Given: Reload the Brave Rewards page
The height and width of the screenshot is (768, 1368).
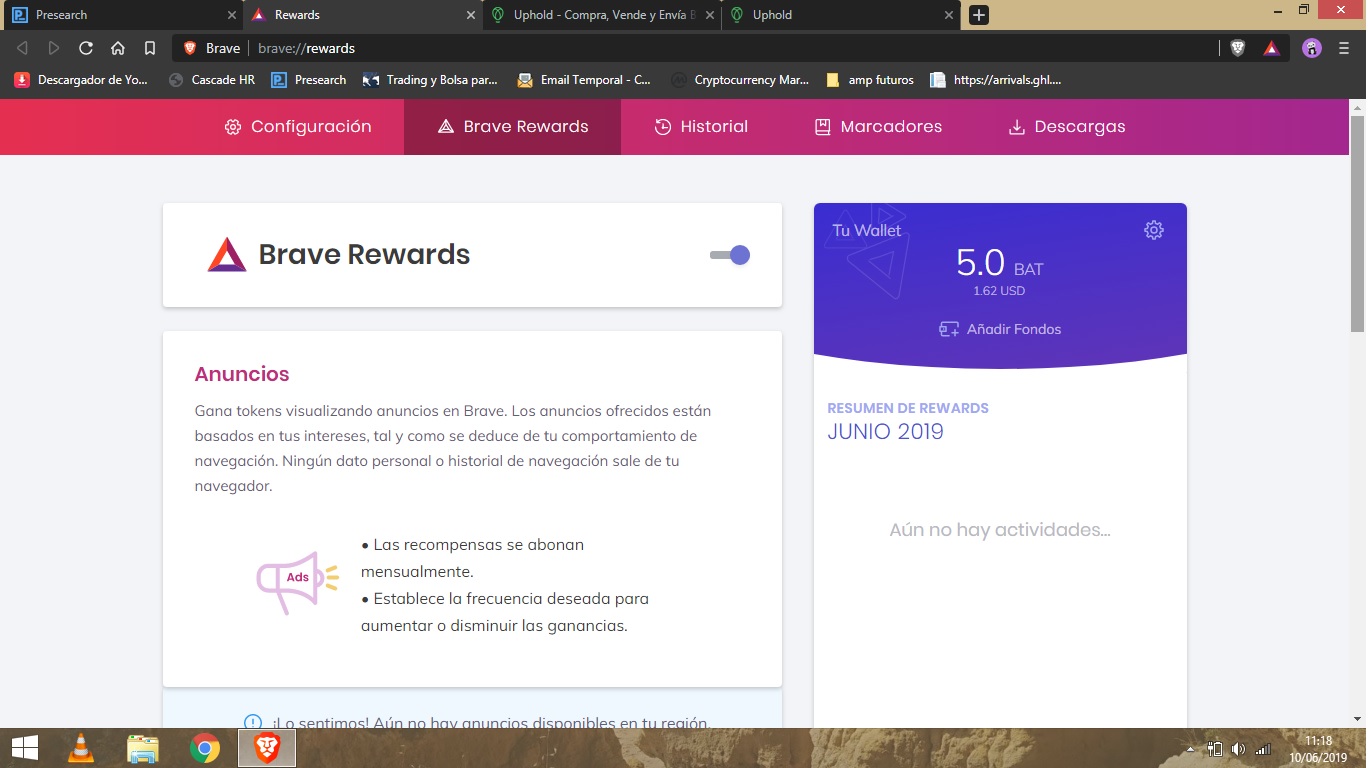Looking at the screenshot, I should click(86, 48).
